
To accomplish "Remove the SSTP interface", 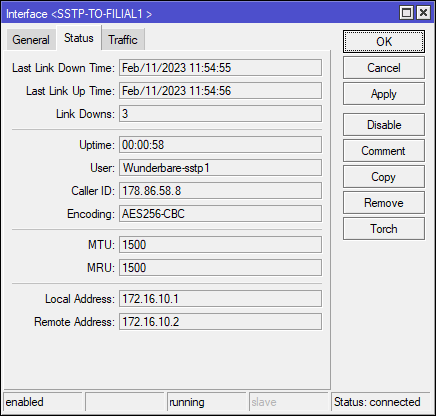I will tap(384, 203).
